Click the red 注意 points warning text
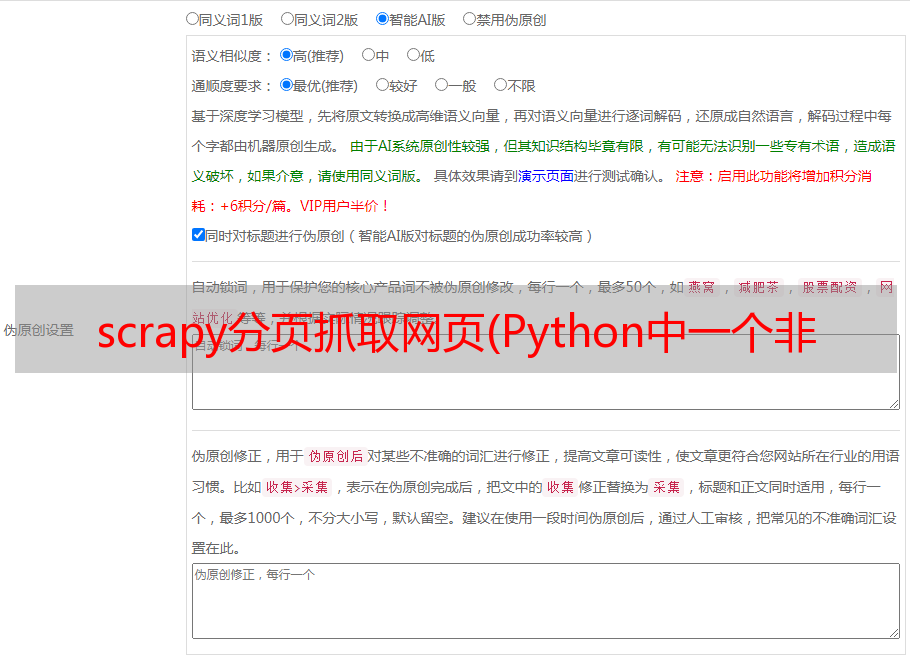Viewport: 911px width, 658px height. click(x=532, y=191)
